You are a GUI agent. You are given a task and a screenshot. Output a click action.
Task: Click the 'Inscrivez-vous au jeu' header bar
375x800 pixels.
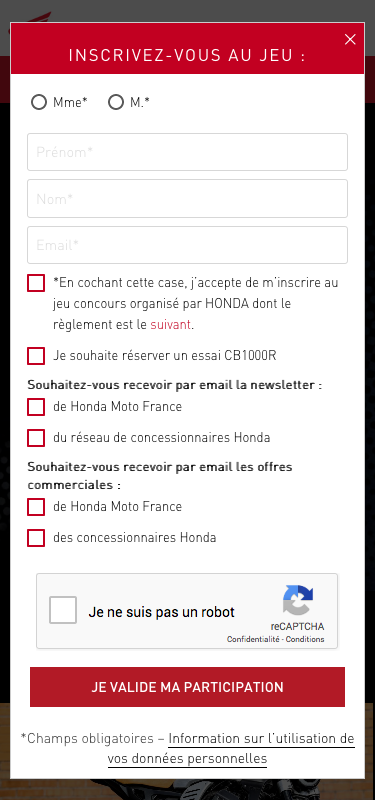pos(187,48)
